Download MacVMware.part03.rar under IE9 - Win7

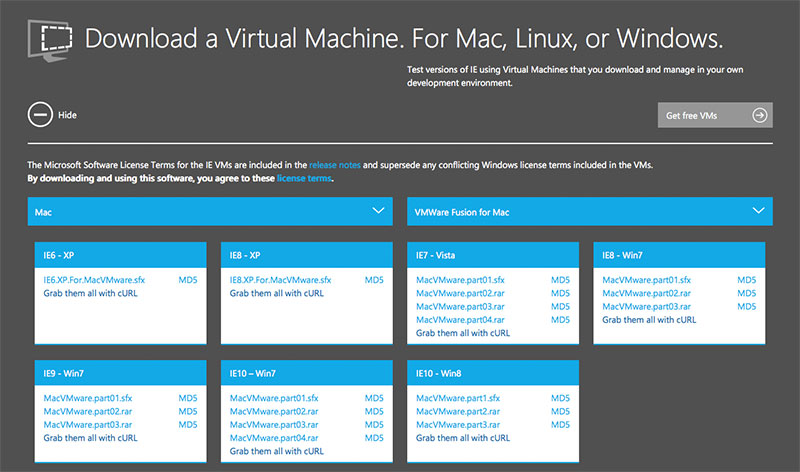pyautogui.click(x=88, y=425)
